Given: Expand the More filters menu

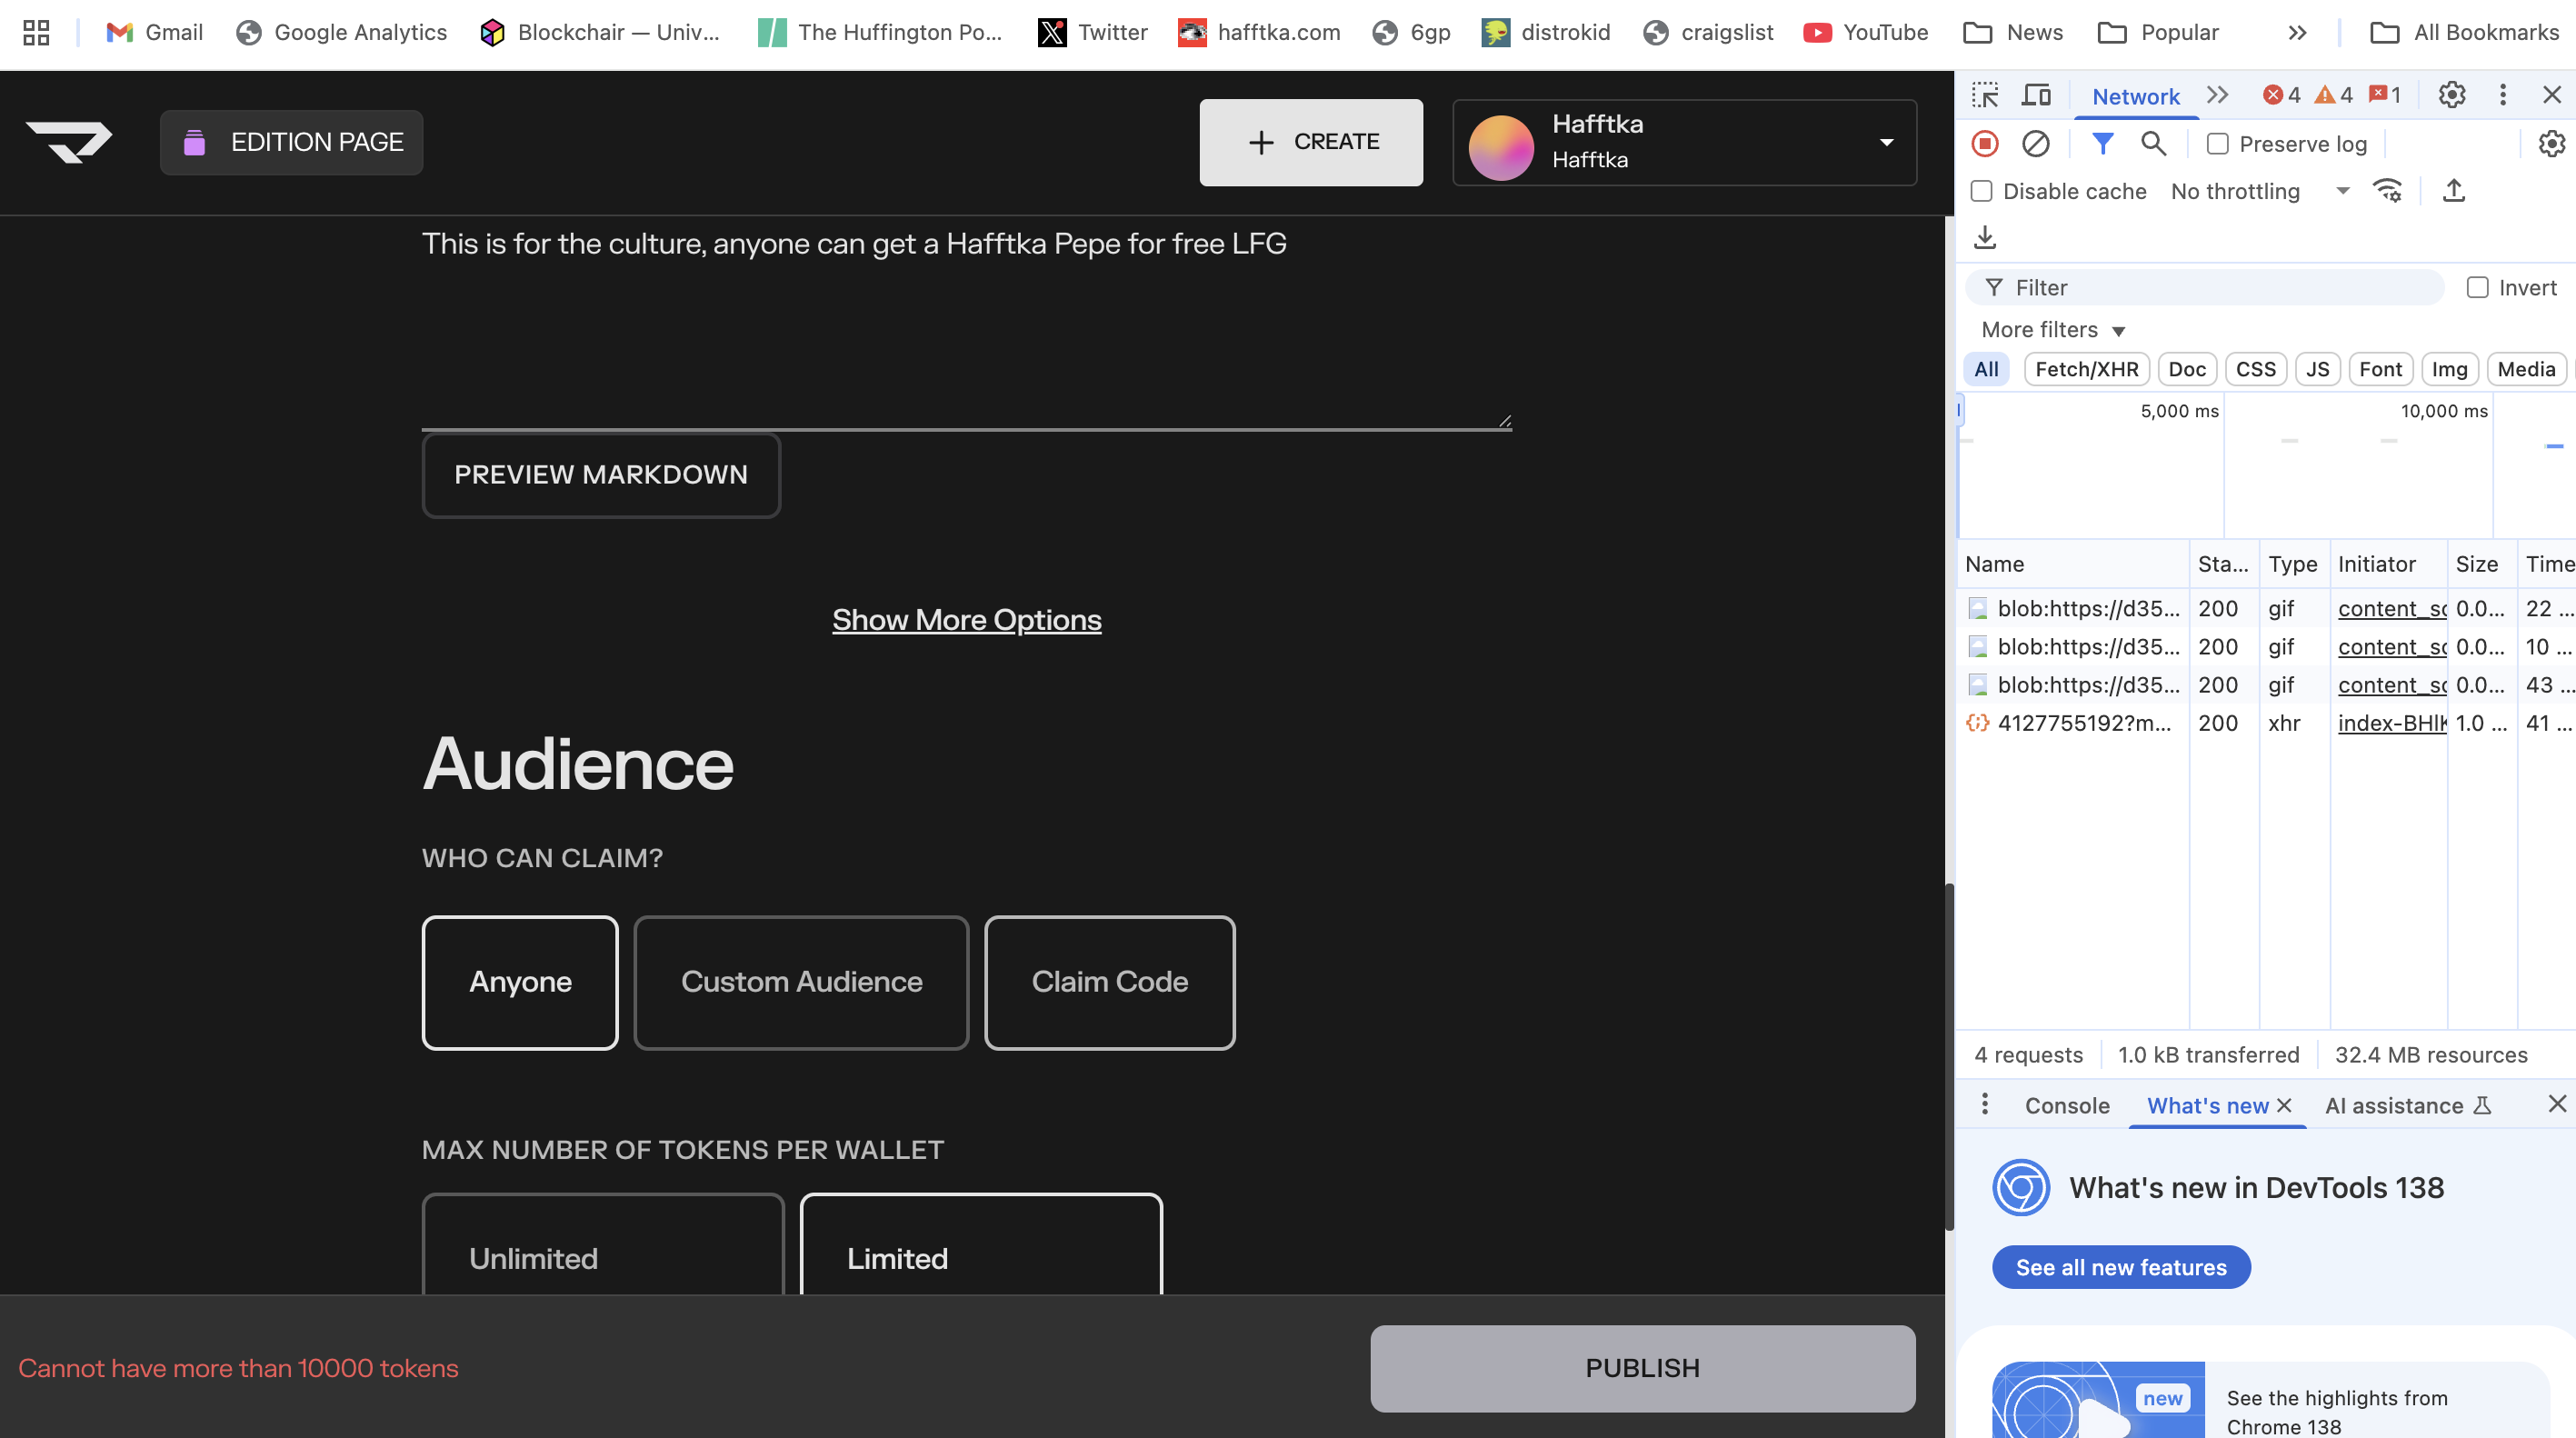Looking at the screenshot, I should click(2052, 330).
